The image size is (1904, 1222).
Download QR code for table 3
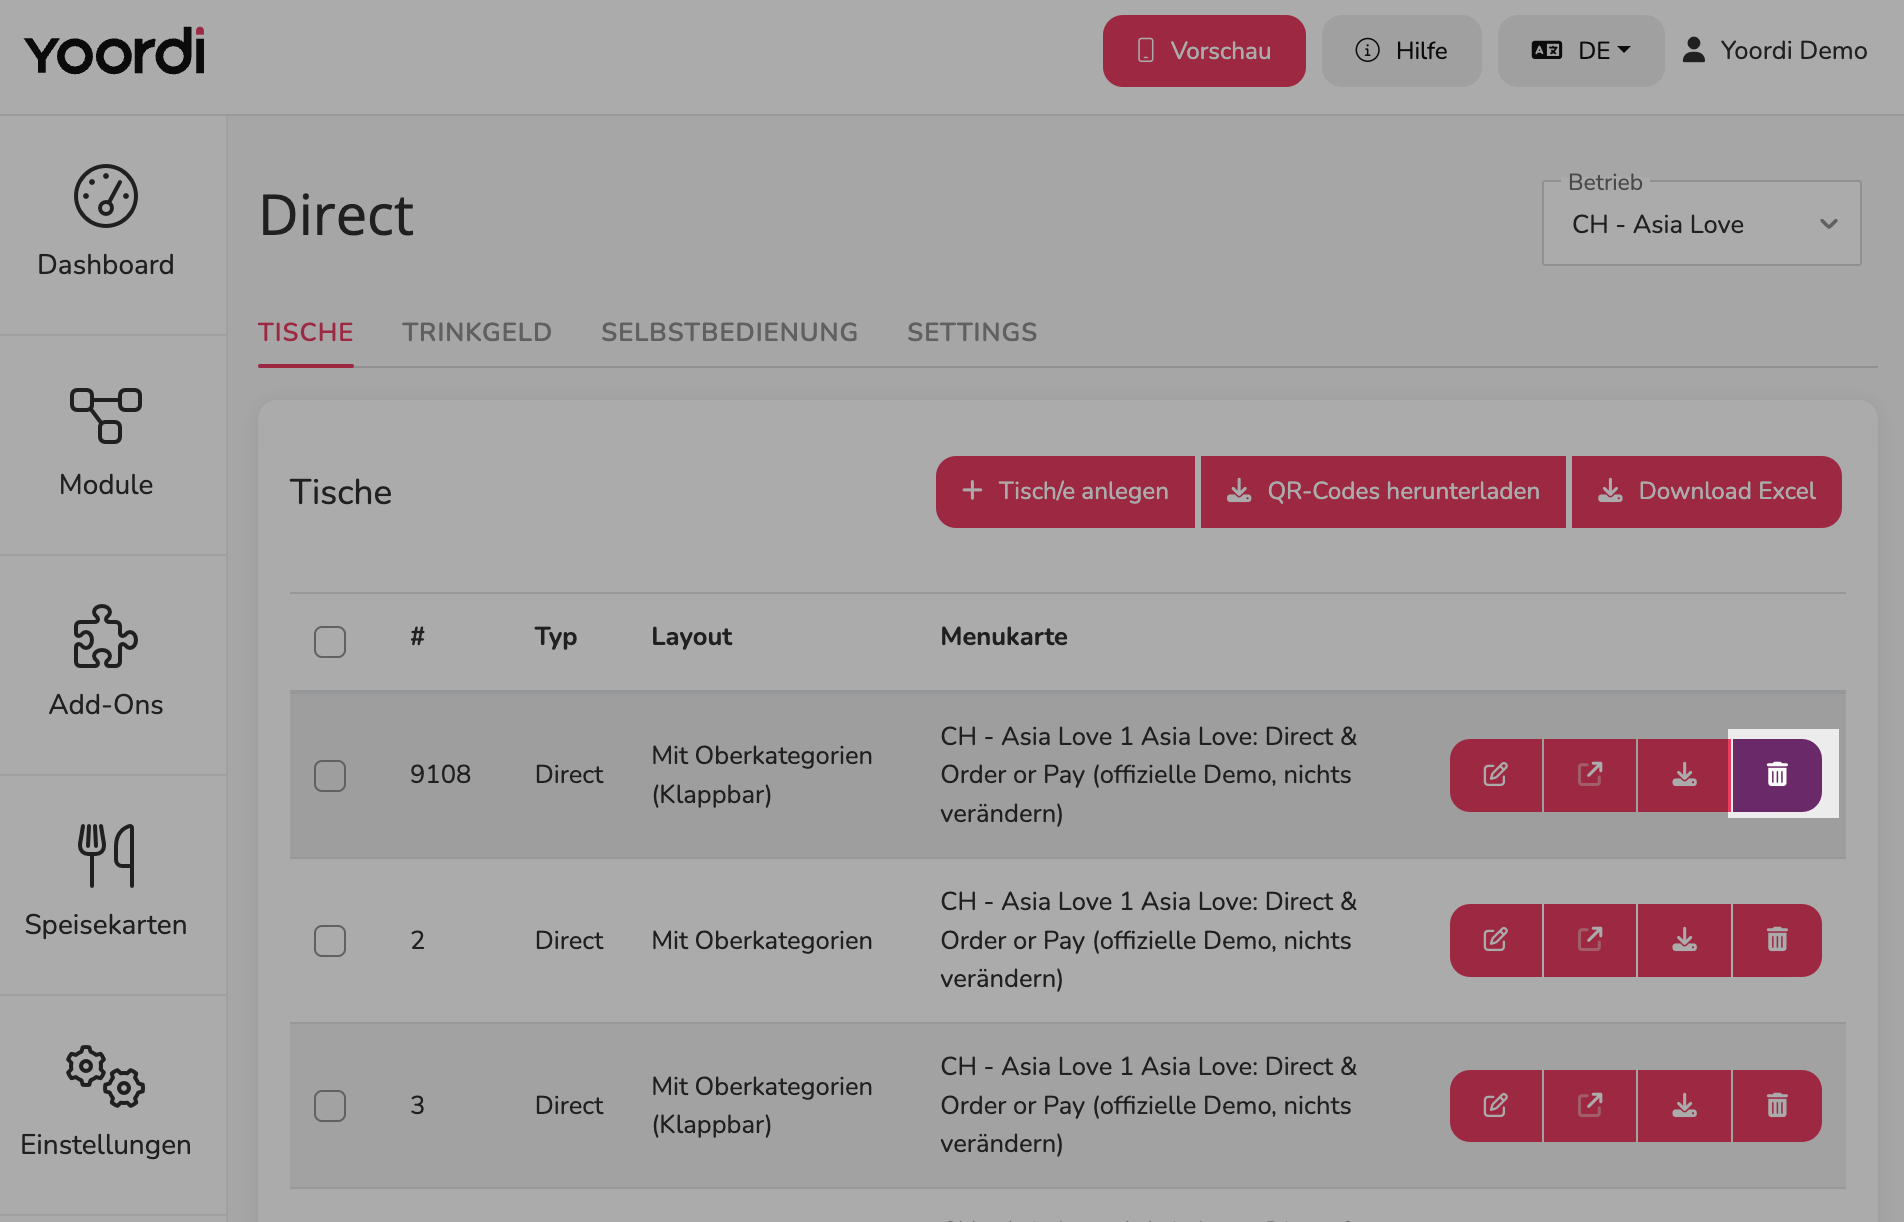pyautogui.click(x=1684, y=1106)
